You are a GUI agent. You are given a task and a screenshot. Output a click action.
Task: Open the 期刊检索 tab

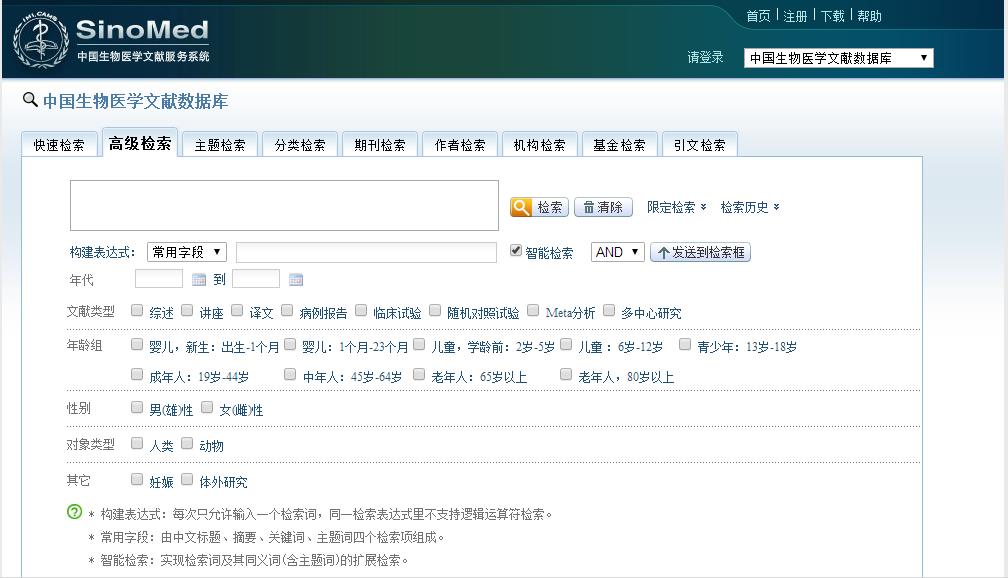pos(380,145)
